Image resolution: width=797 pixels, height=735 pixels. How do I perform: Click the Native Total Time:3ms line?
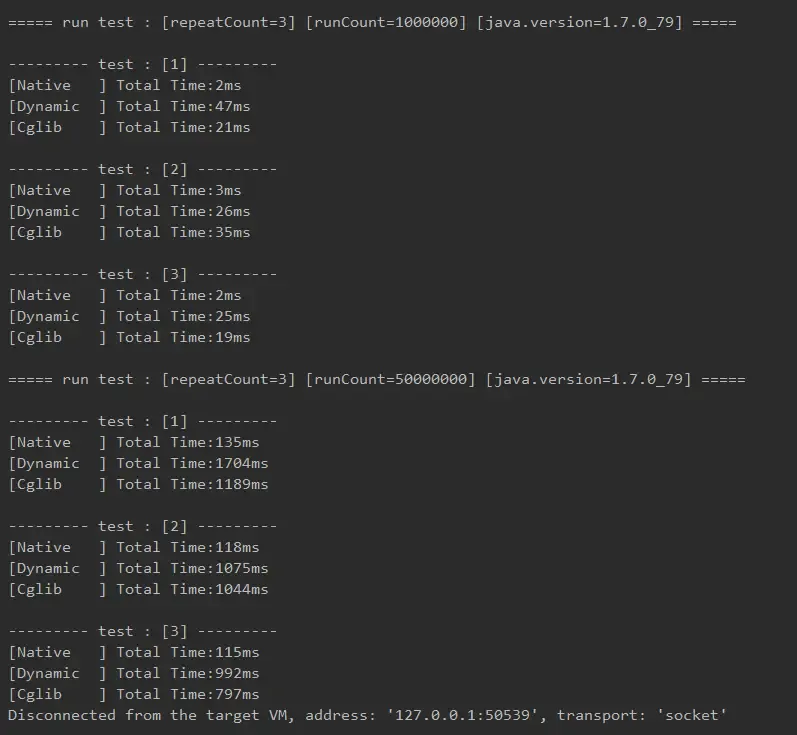pyautogui.click(x=125, y=190)
